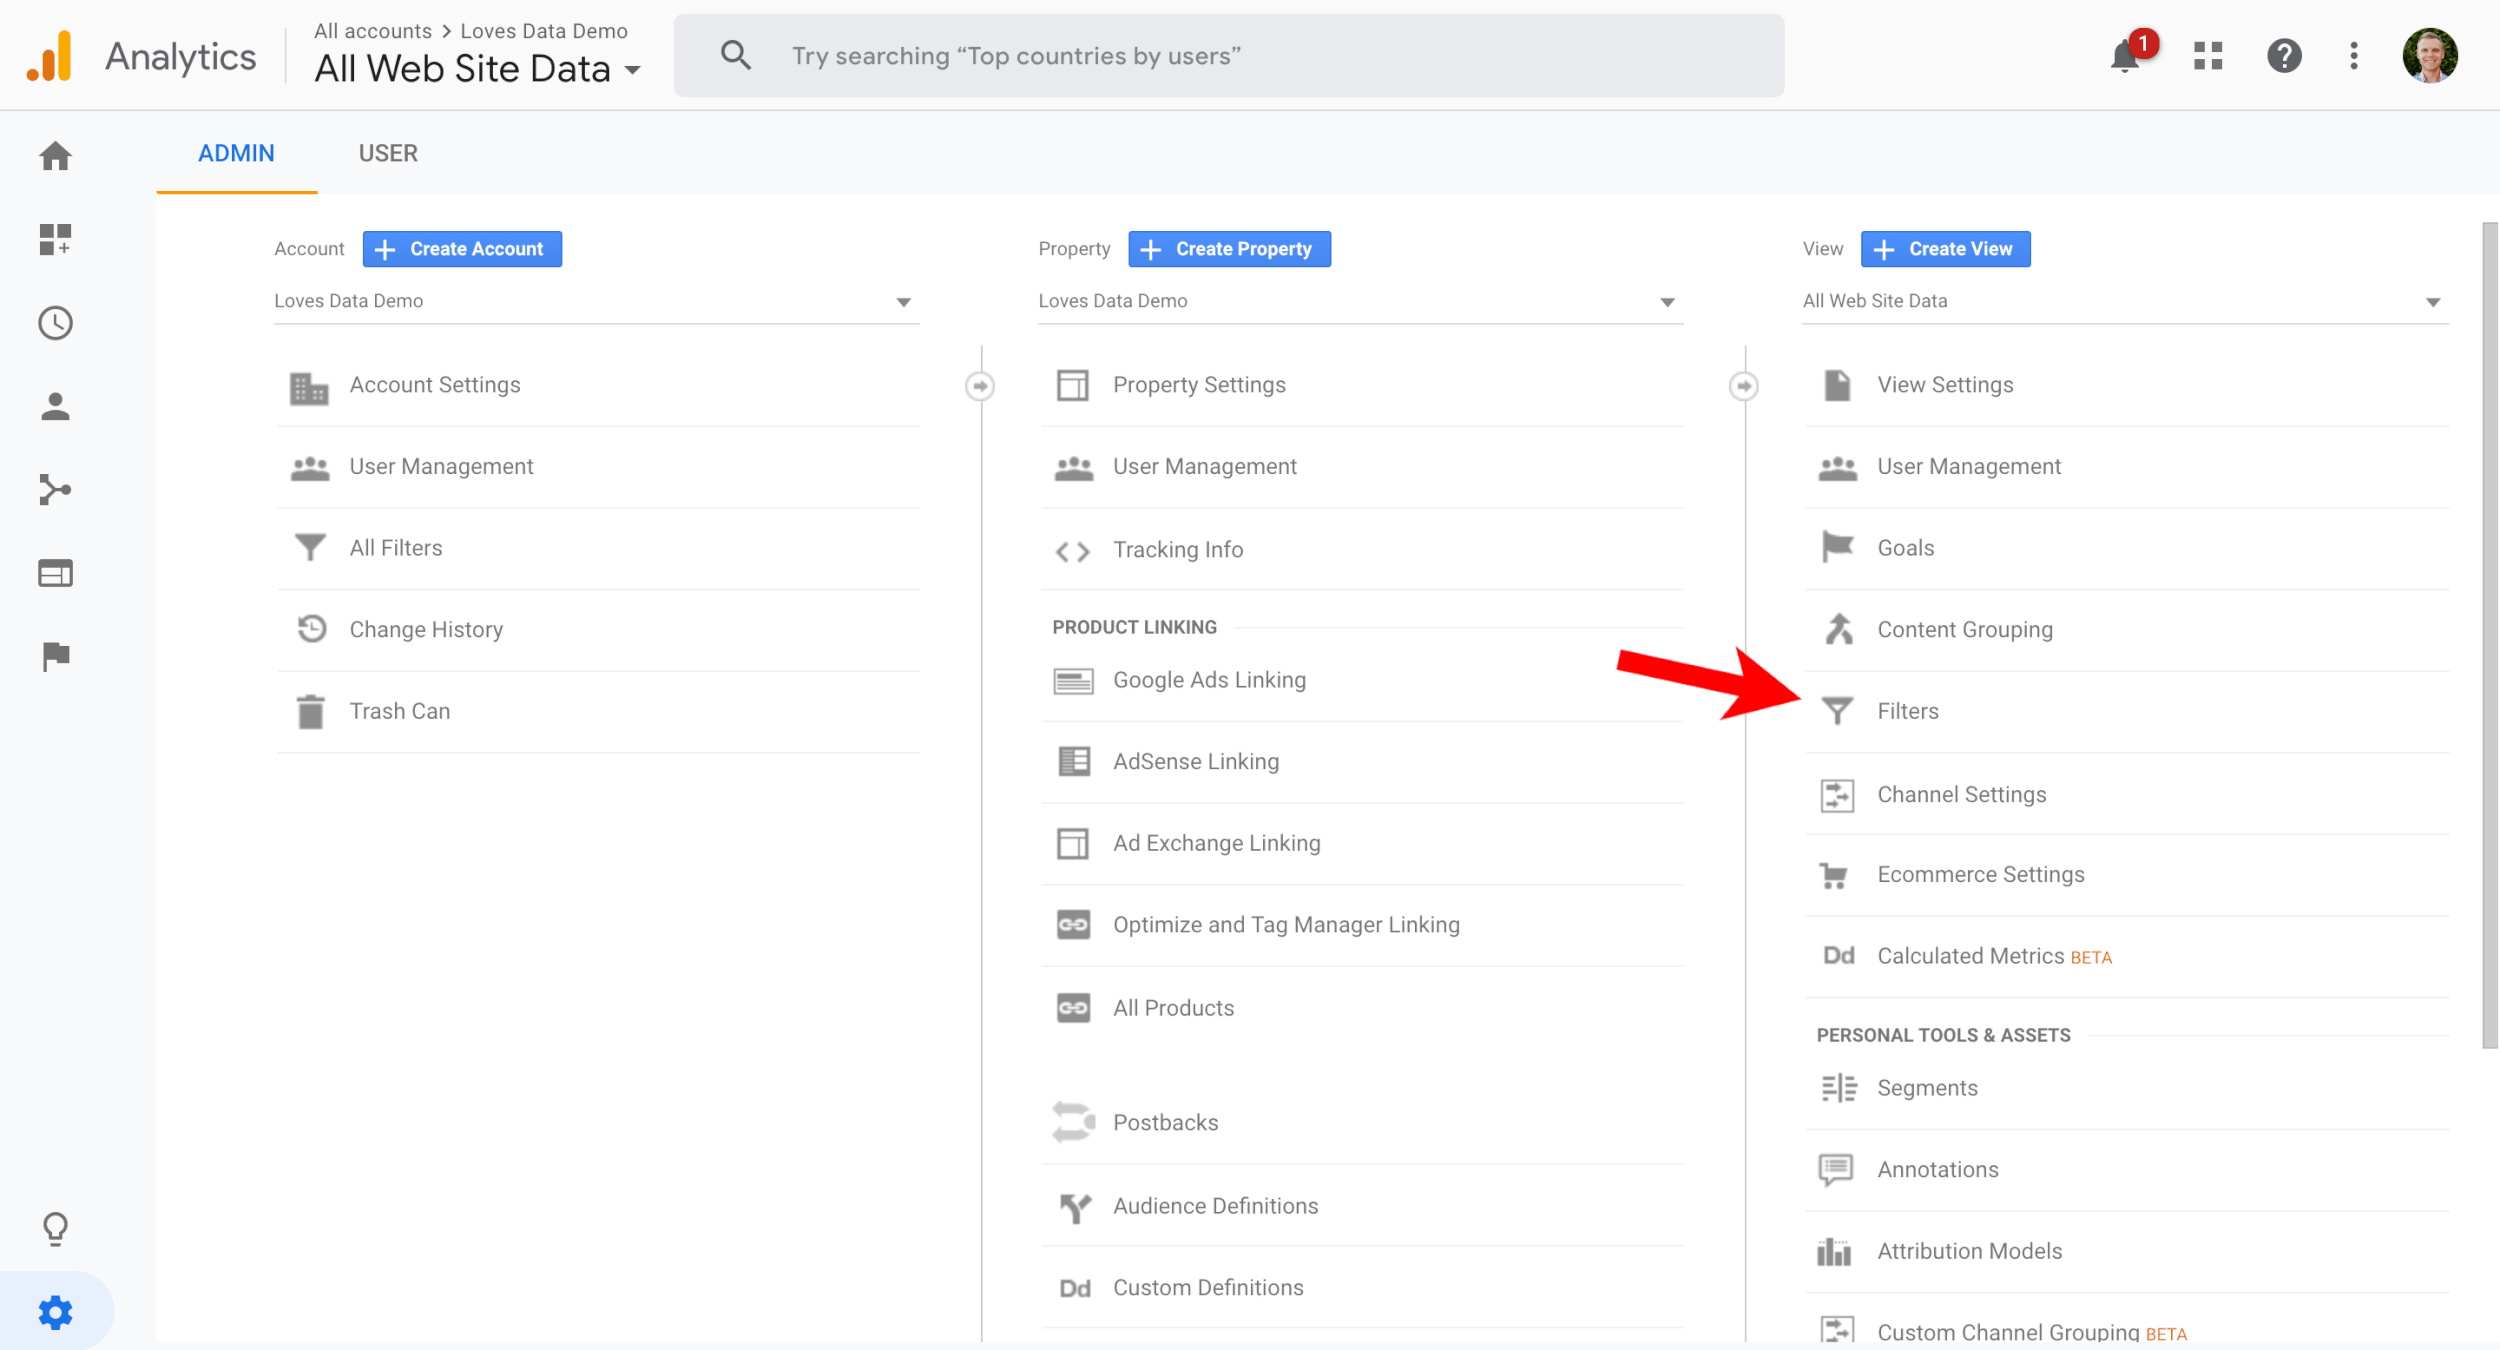Select the Realtime clock icon in sidebar
2500x1350 pixels.
click(x=55, y=323)
